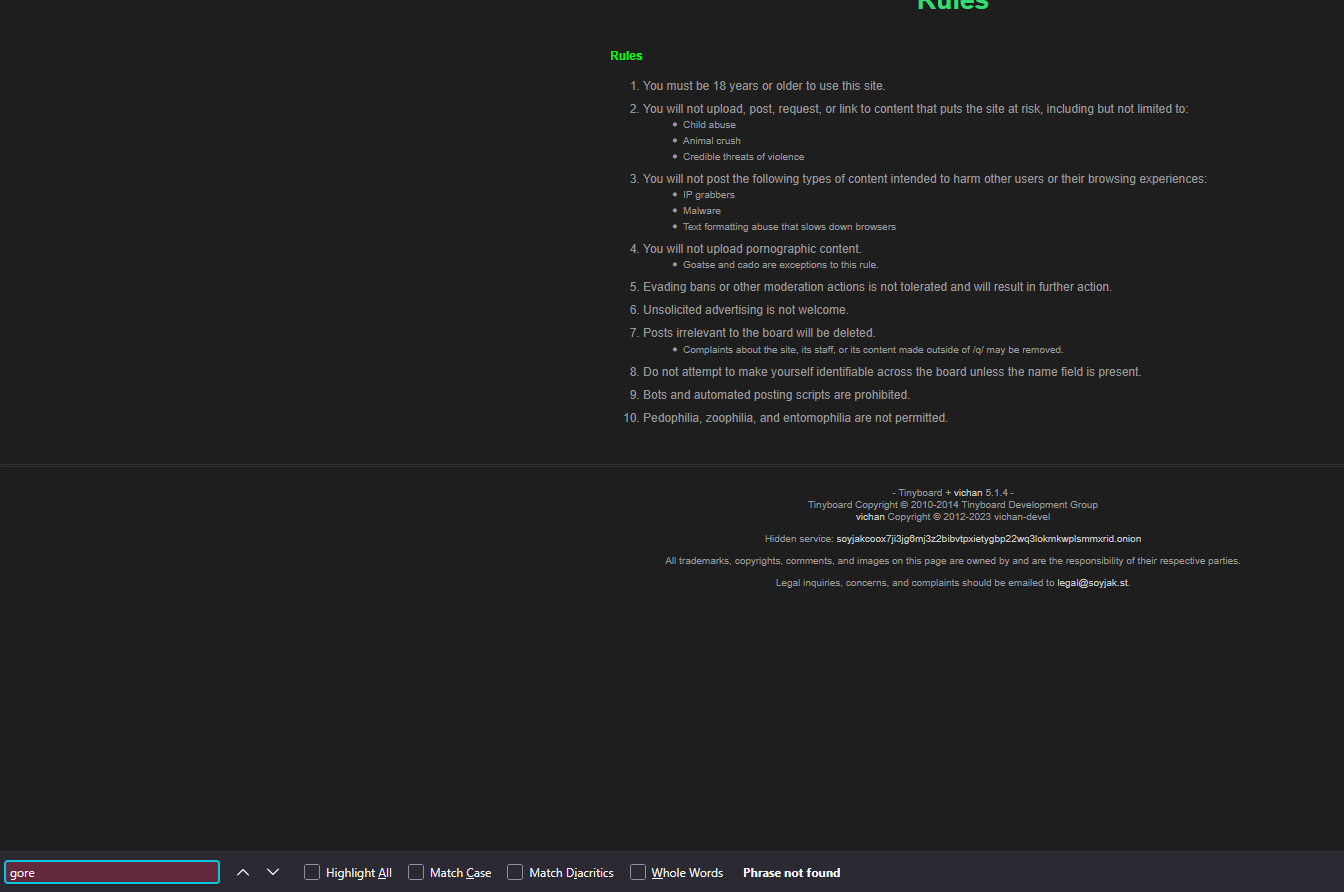This screenshot has height=892, width=1344.
Task: Click the trademarks and copyrights notice
Action: point(953,561)
